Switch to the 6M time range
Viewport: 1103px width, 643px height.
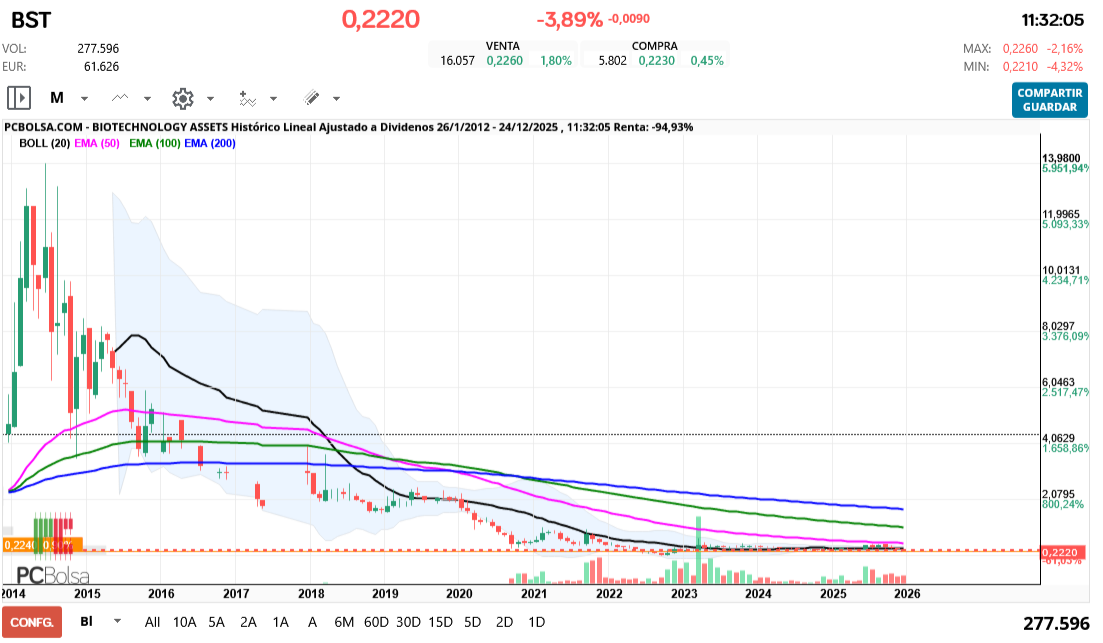[344, 621]
